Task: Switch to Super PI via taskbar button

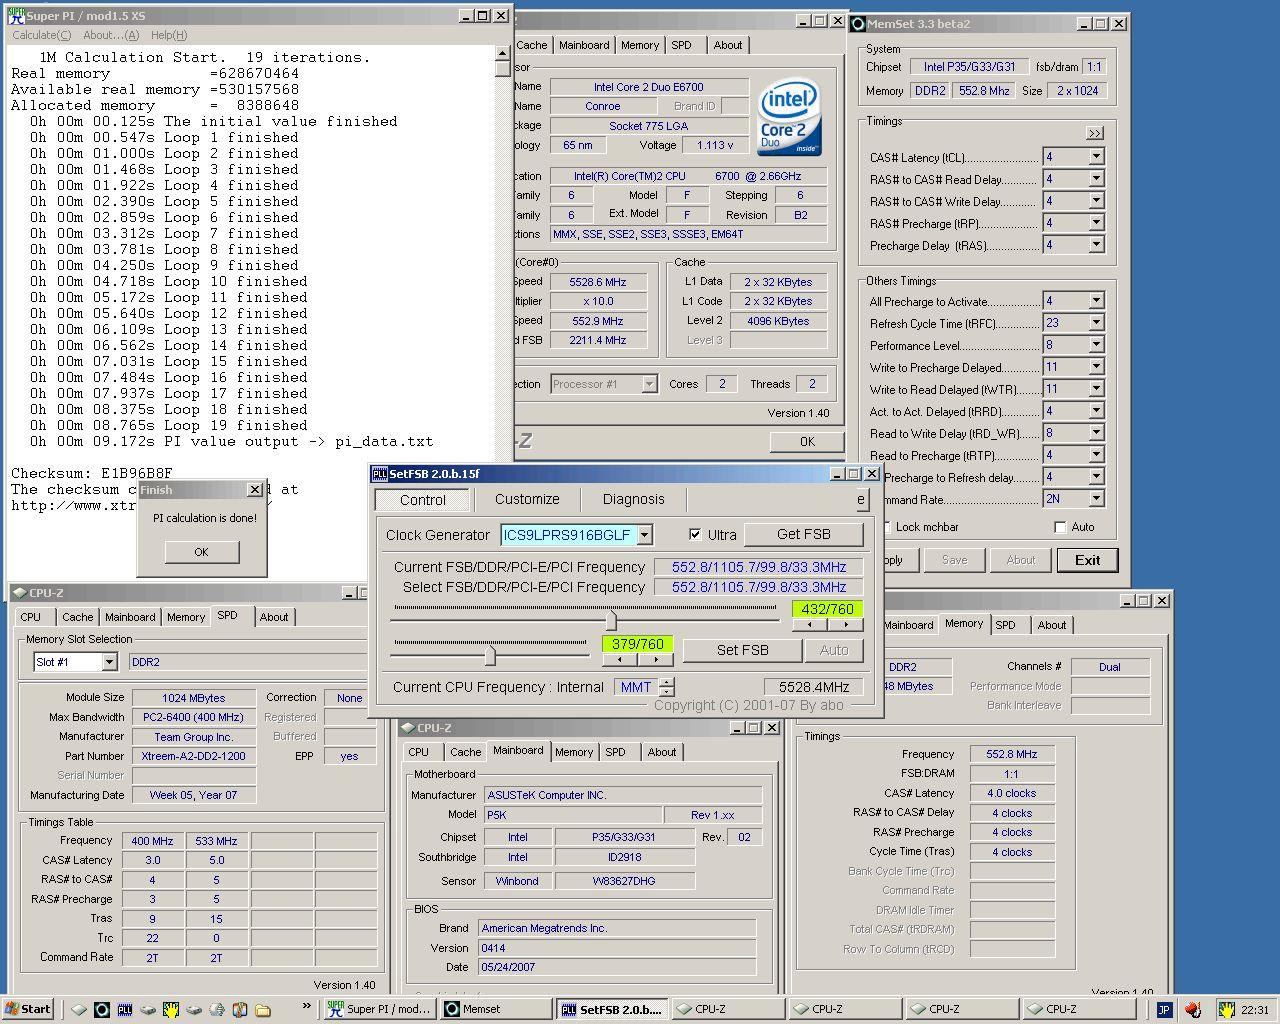Action: click(x=379, y=1009)
